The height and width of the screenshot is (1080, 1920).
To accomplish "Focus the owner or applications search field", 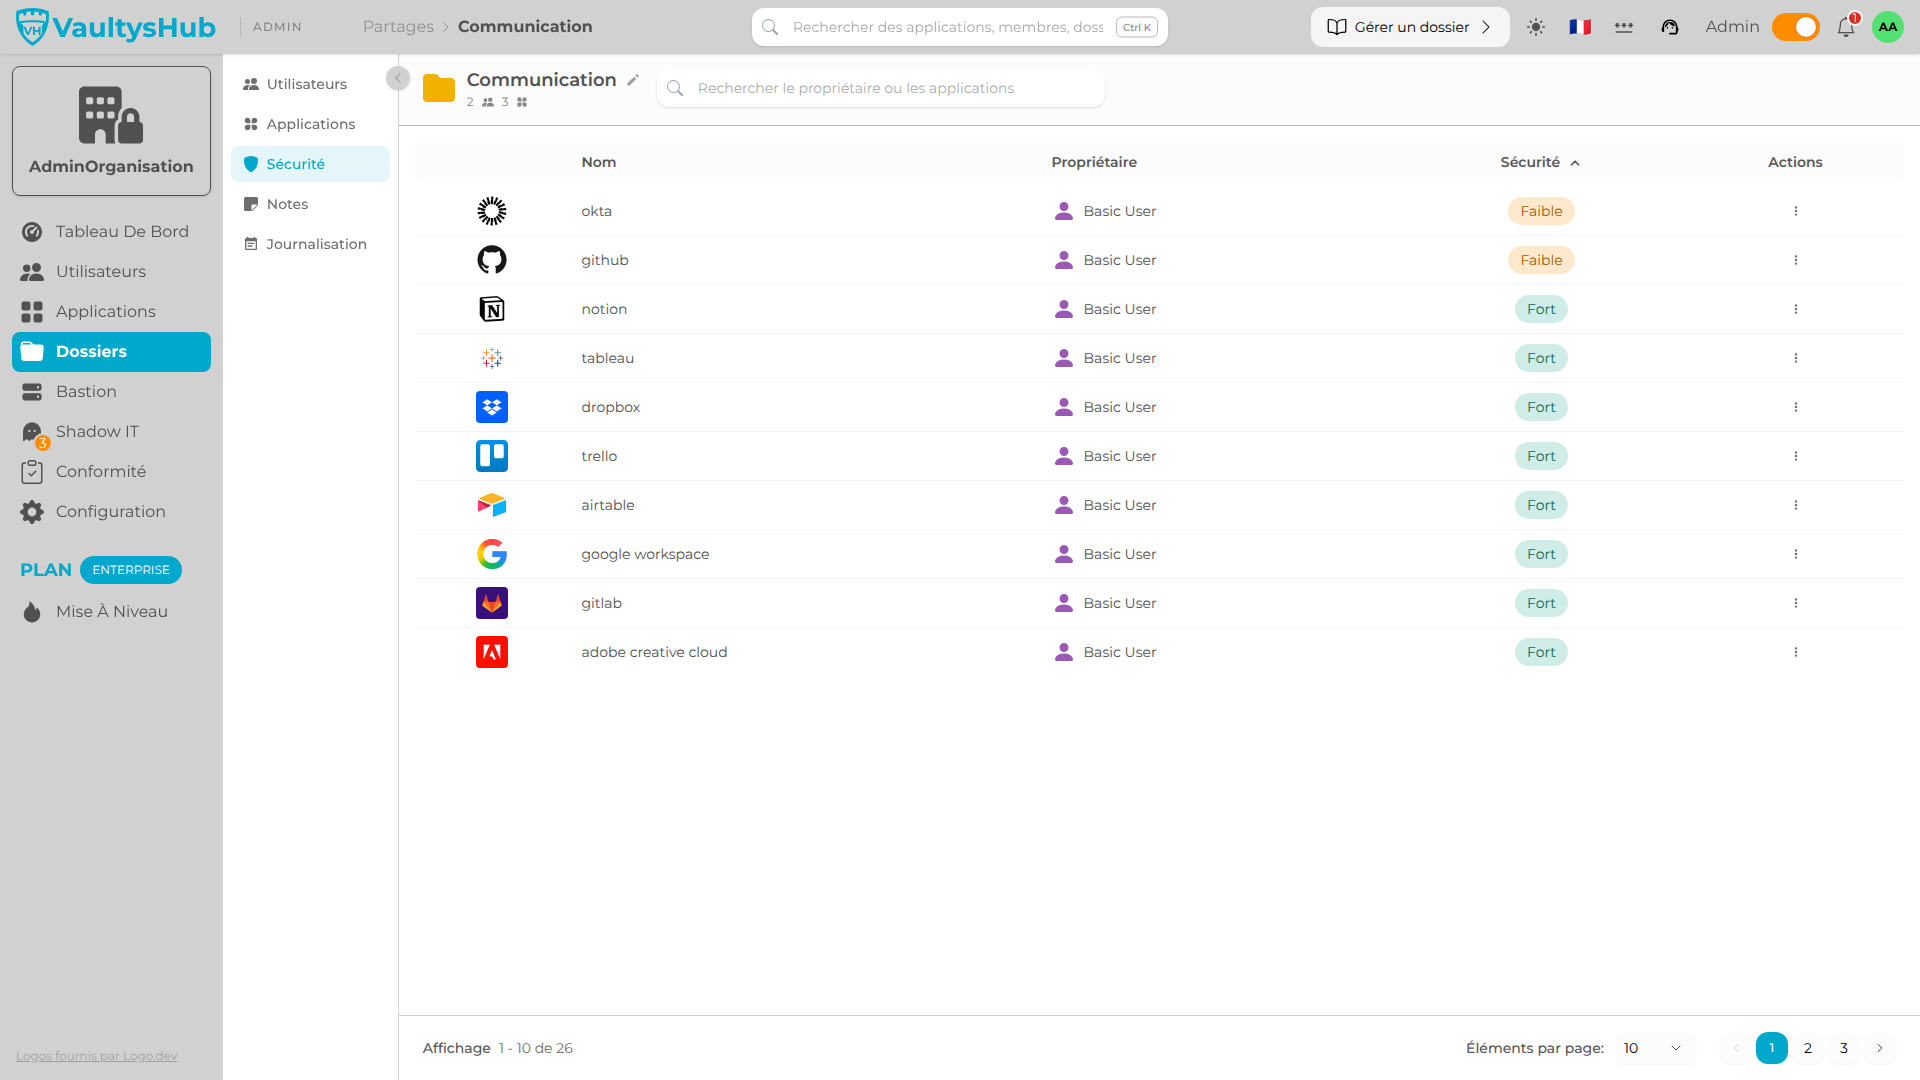I will [881, 88].
